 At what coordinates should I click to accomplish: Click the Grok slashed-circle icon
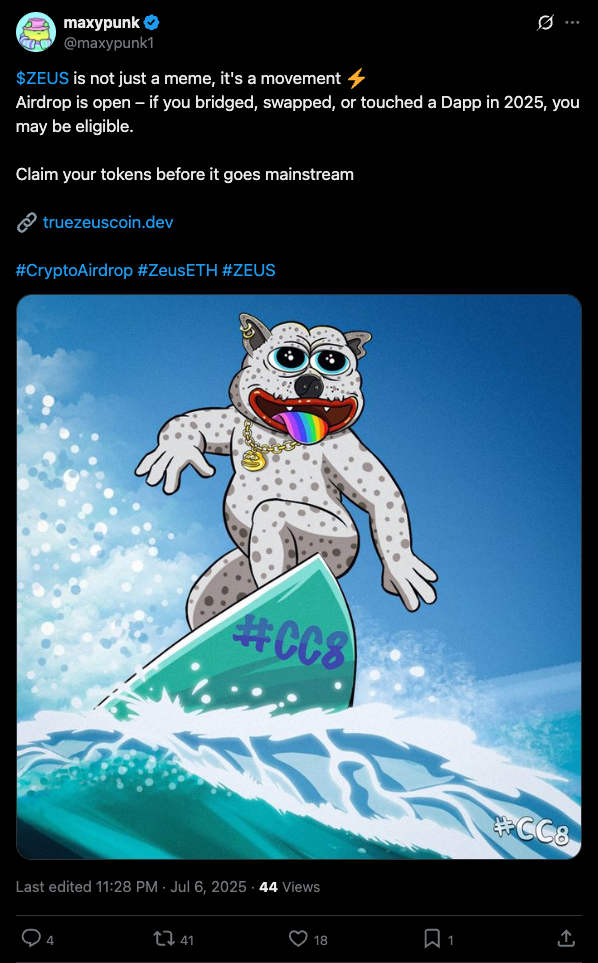(x=545, y=23)
